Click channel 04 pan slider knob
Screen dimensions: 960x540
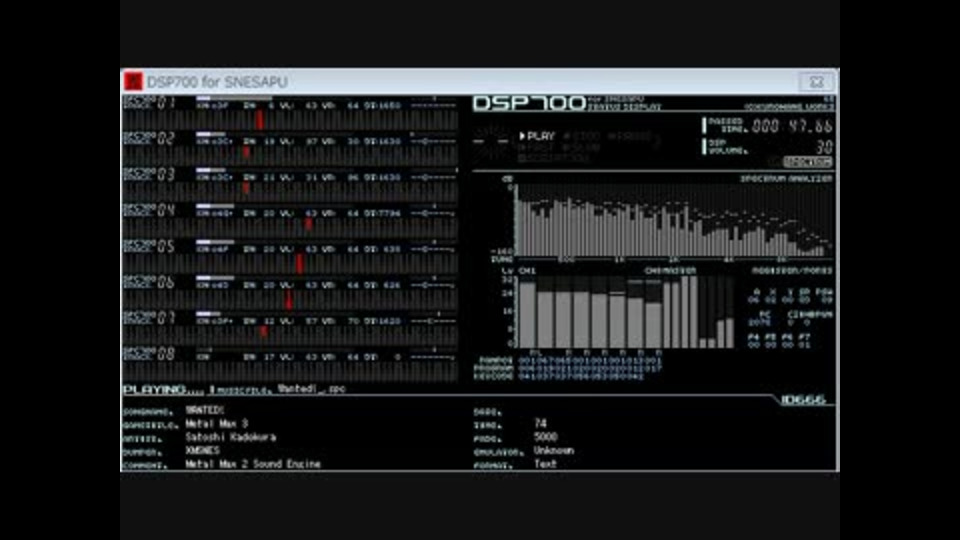pyautogui.click(x=424, y=214)
